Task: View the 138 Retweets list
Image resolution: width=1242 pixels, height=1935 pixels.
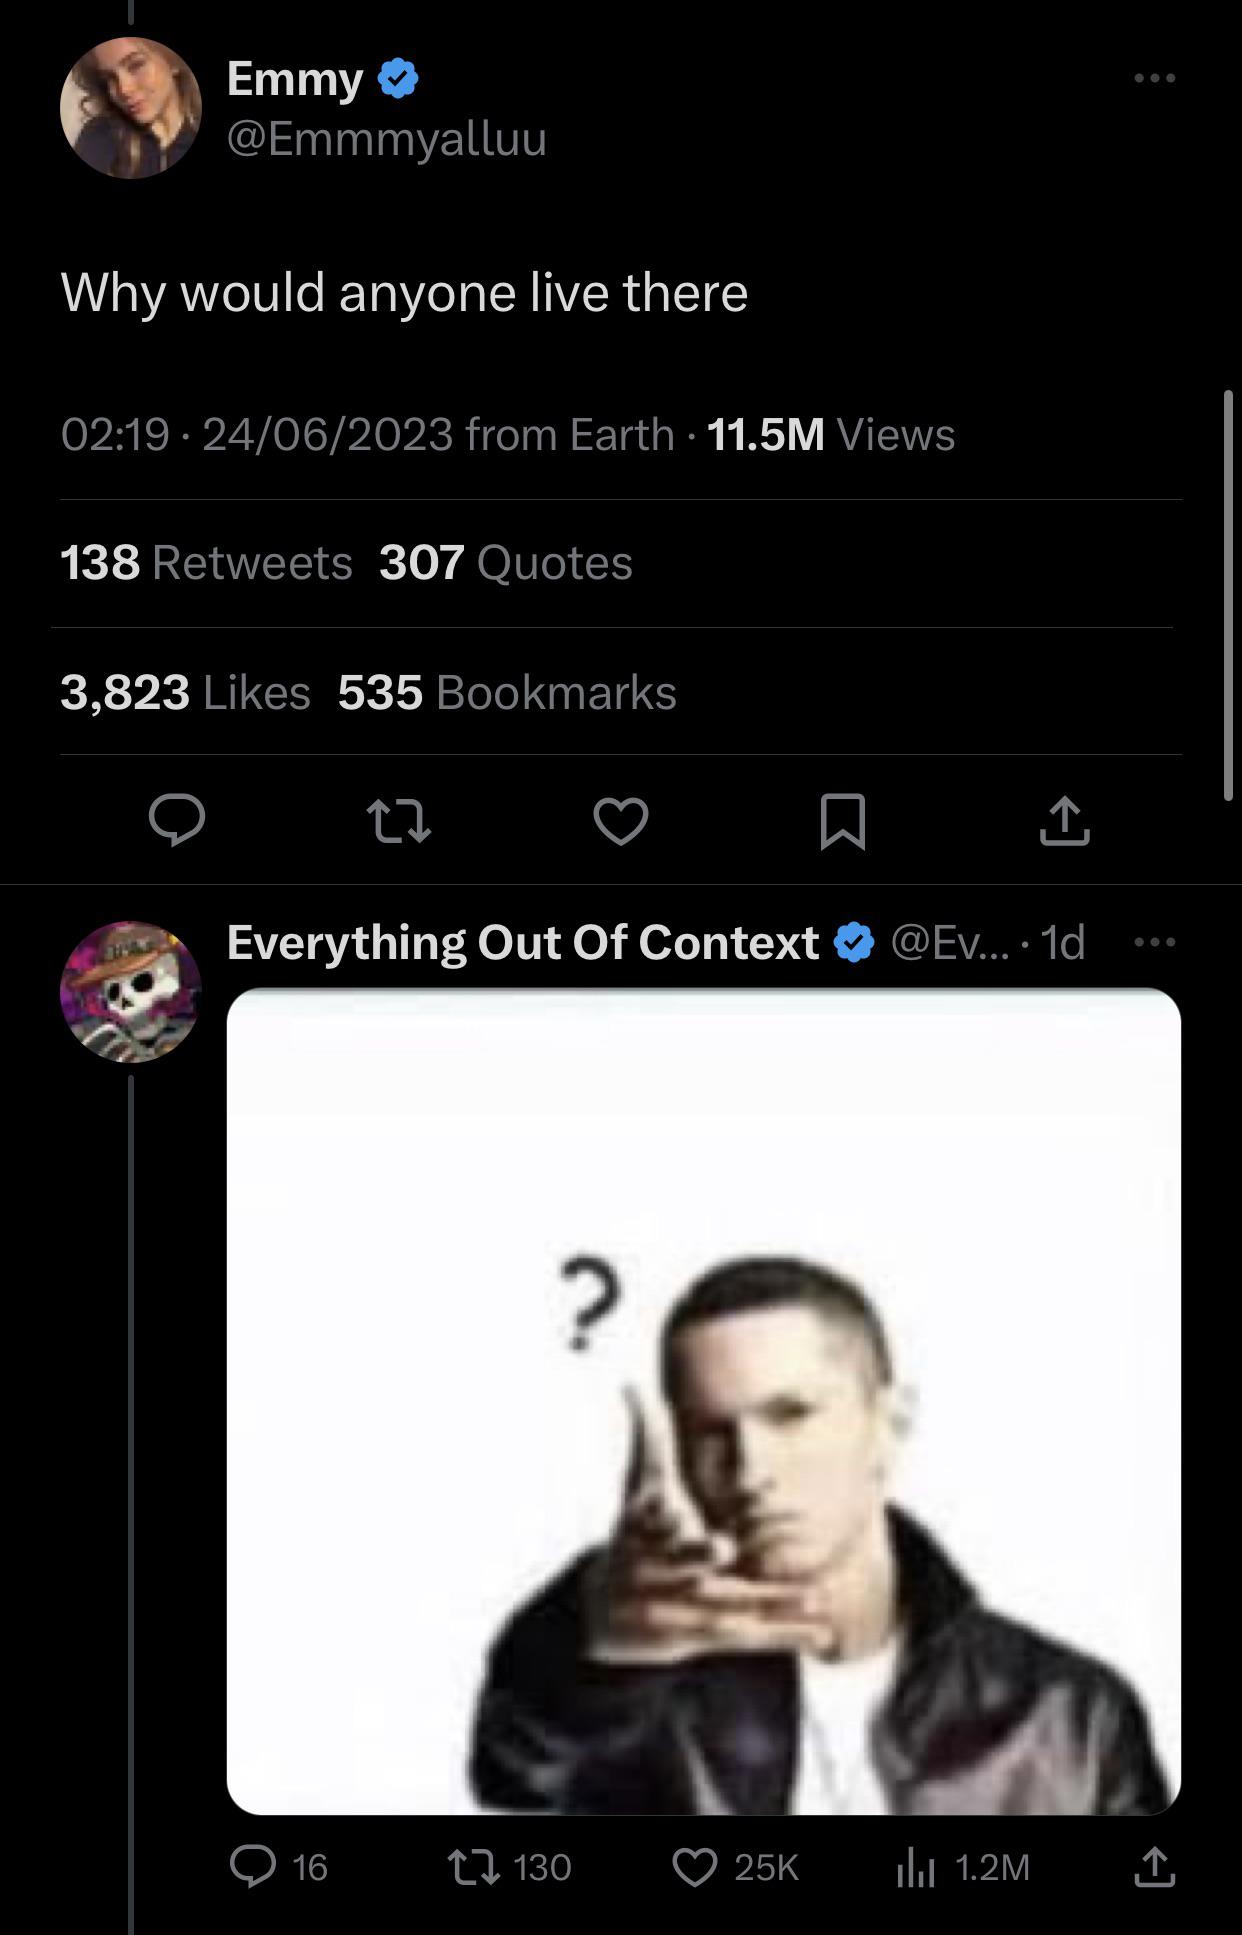Action: 206,563
